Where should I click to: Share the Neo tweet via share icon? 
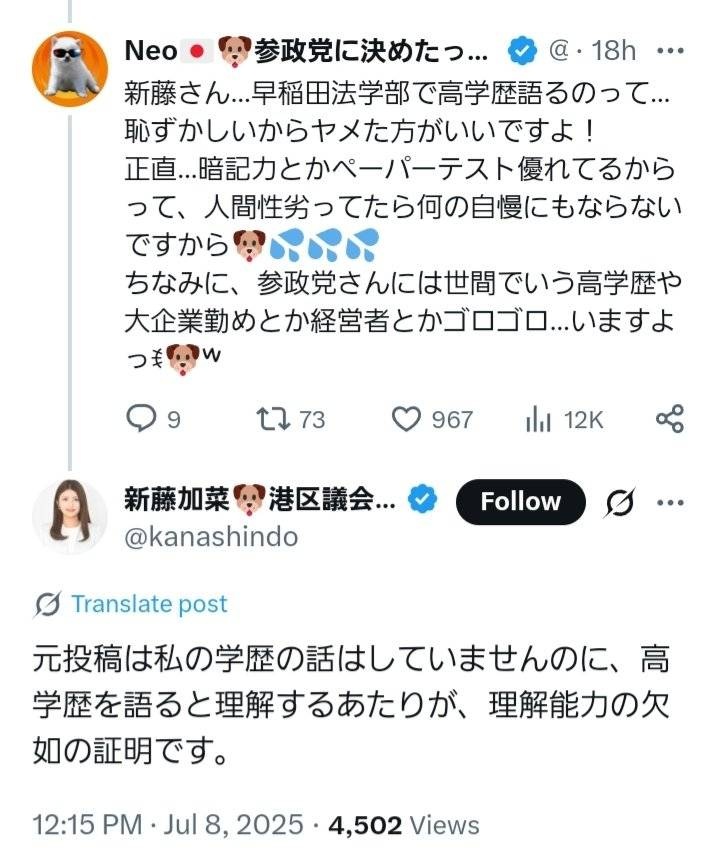tap(669, 419)
